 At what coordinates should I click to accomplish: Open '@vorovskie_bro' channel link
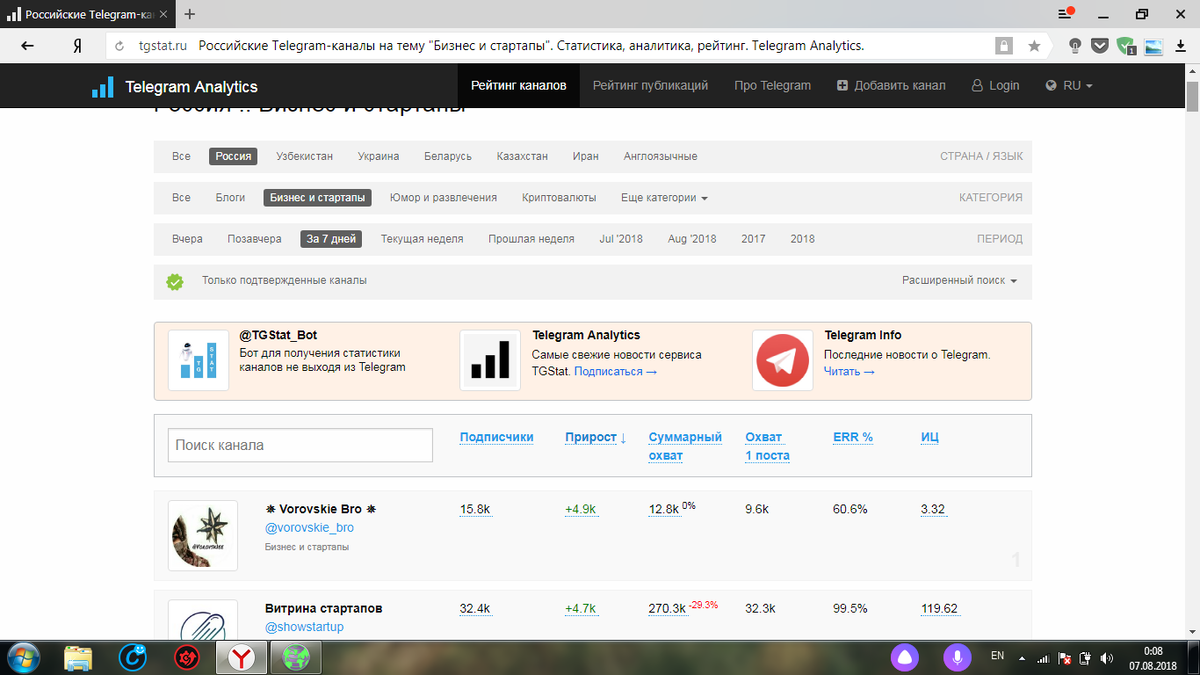[309, 528]
